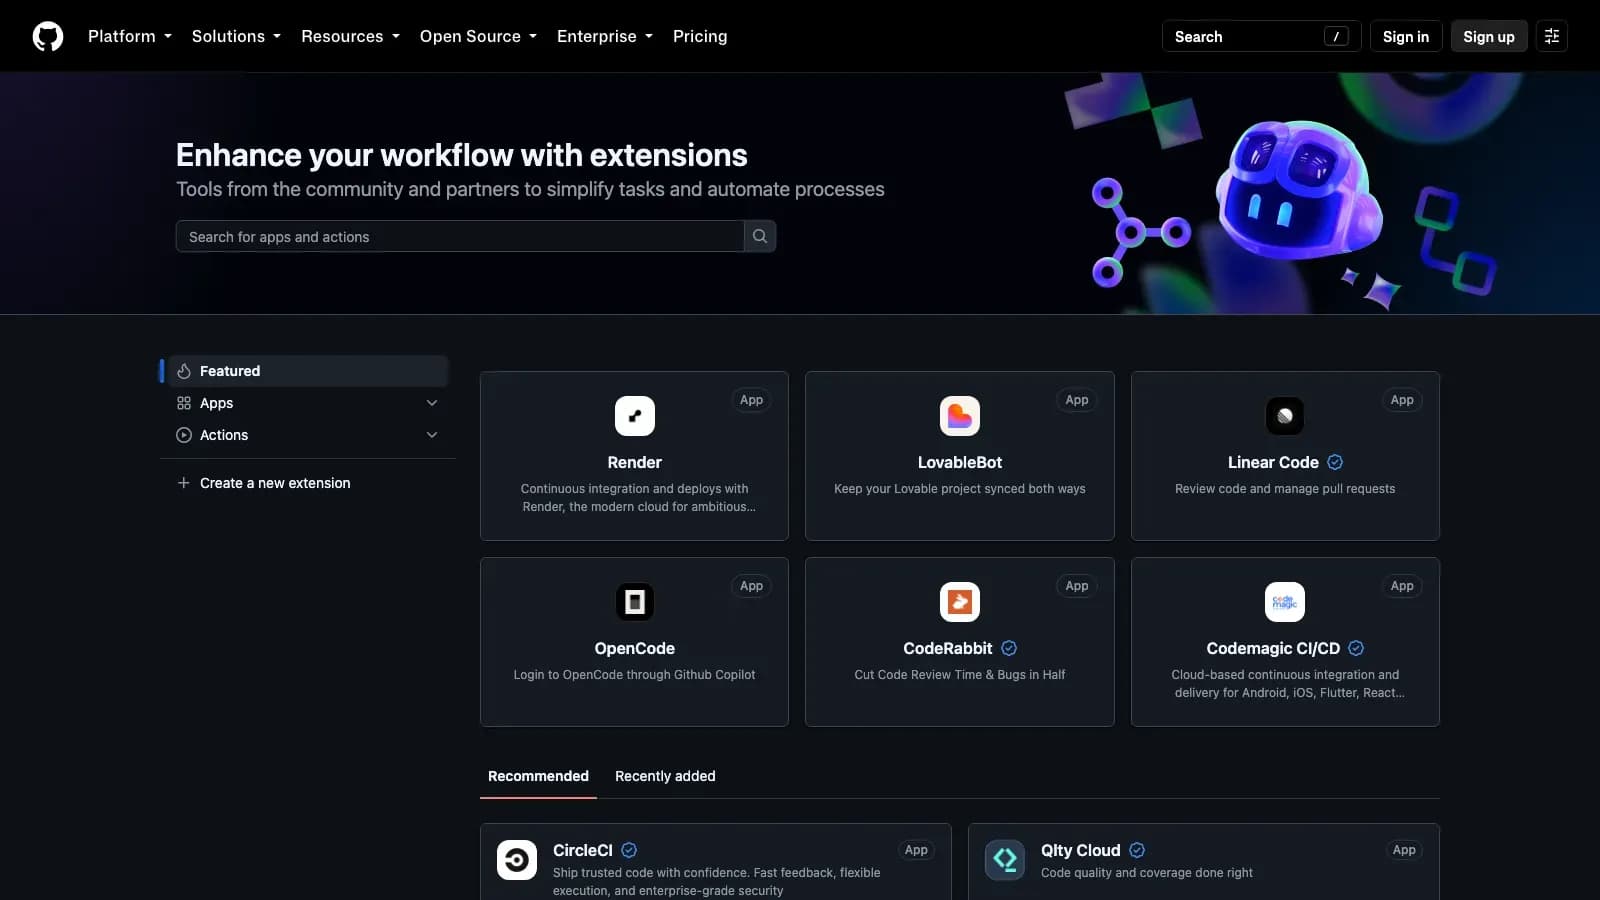Click the CircleCI logo icon

[x=517, y=860]
